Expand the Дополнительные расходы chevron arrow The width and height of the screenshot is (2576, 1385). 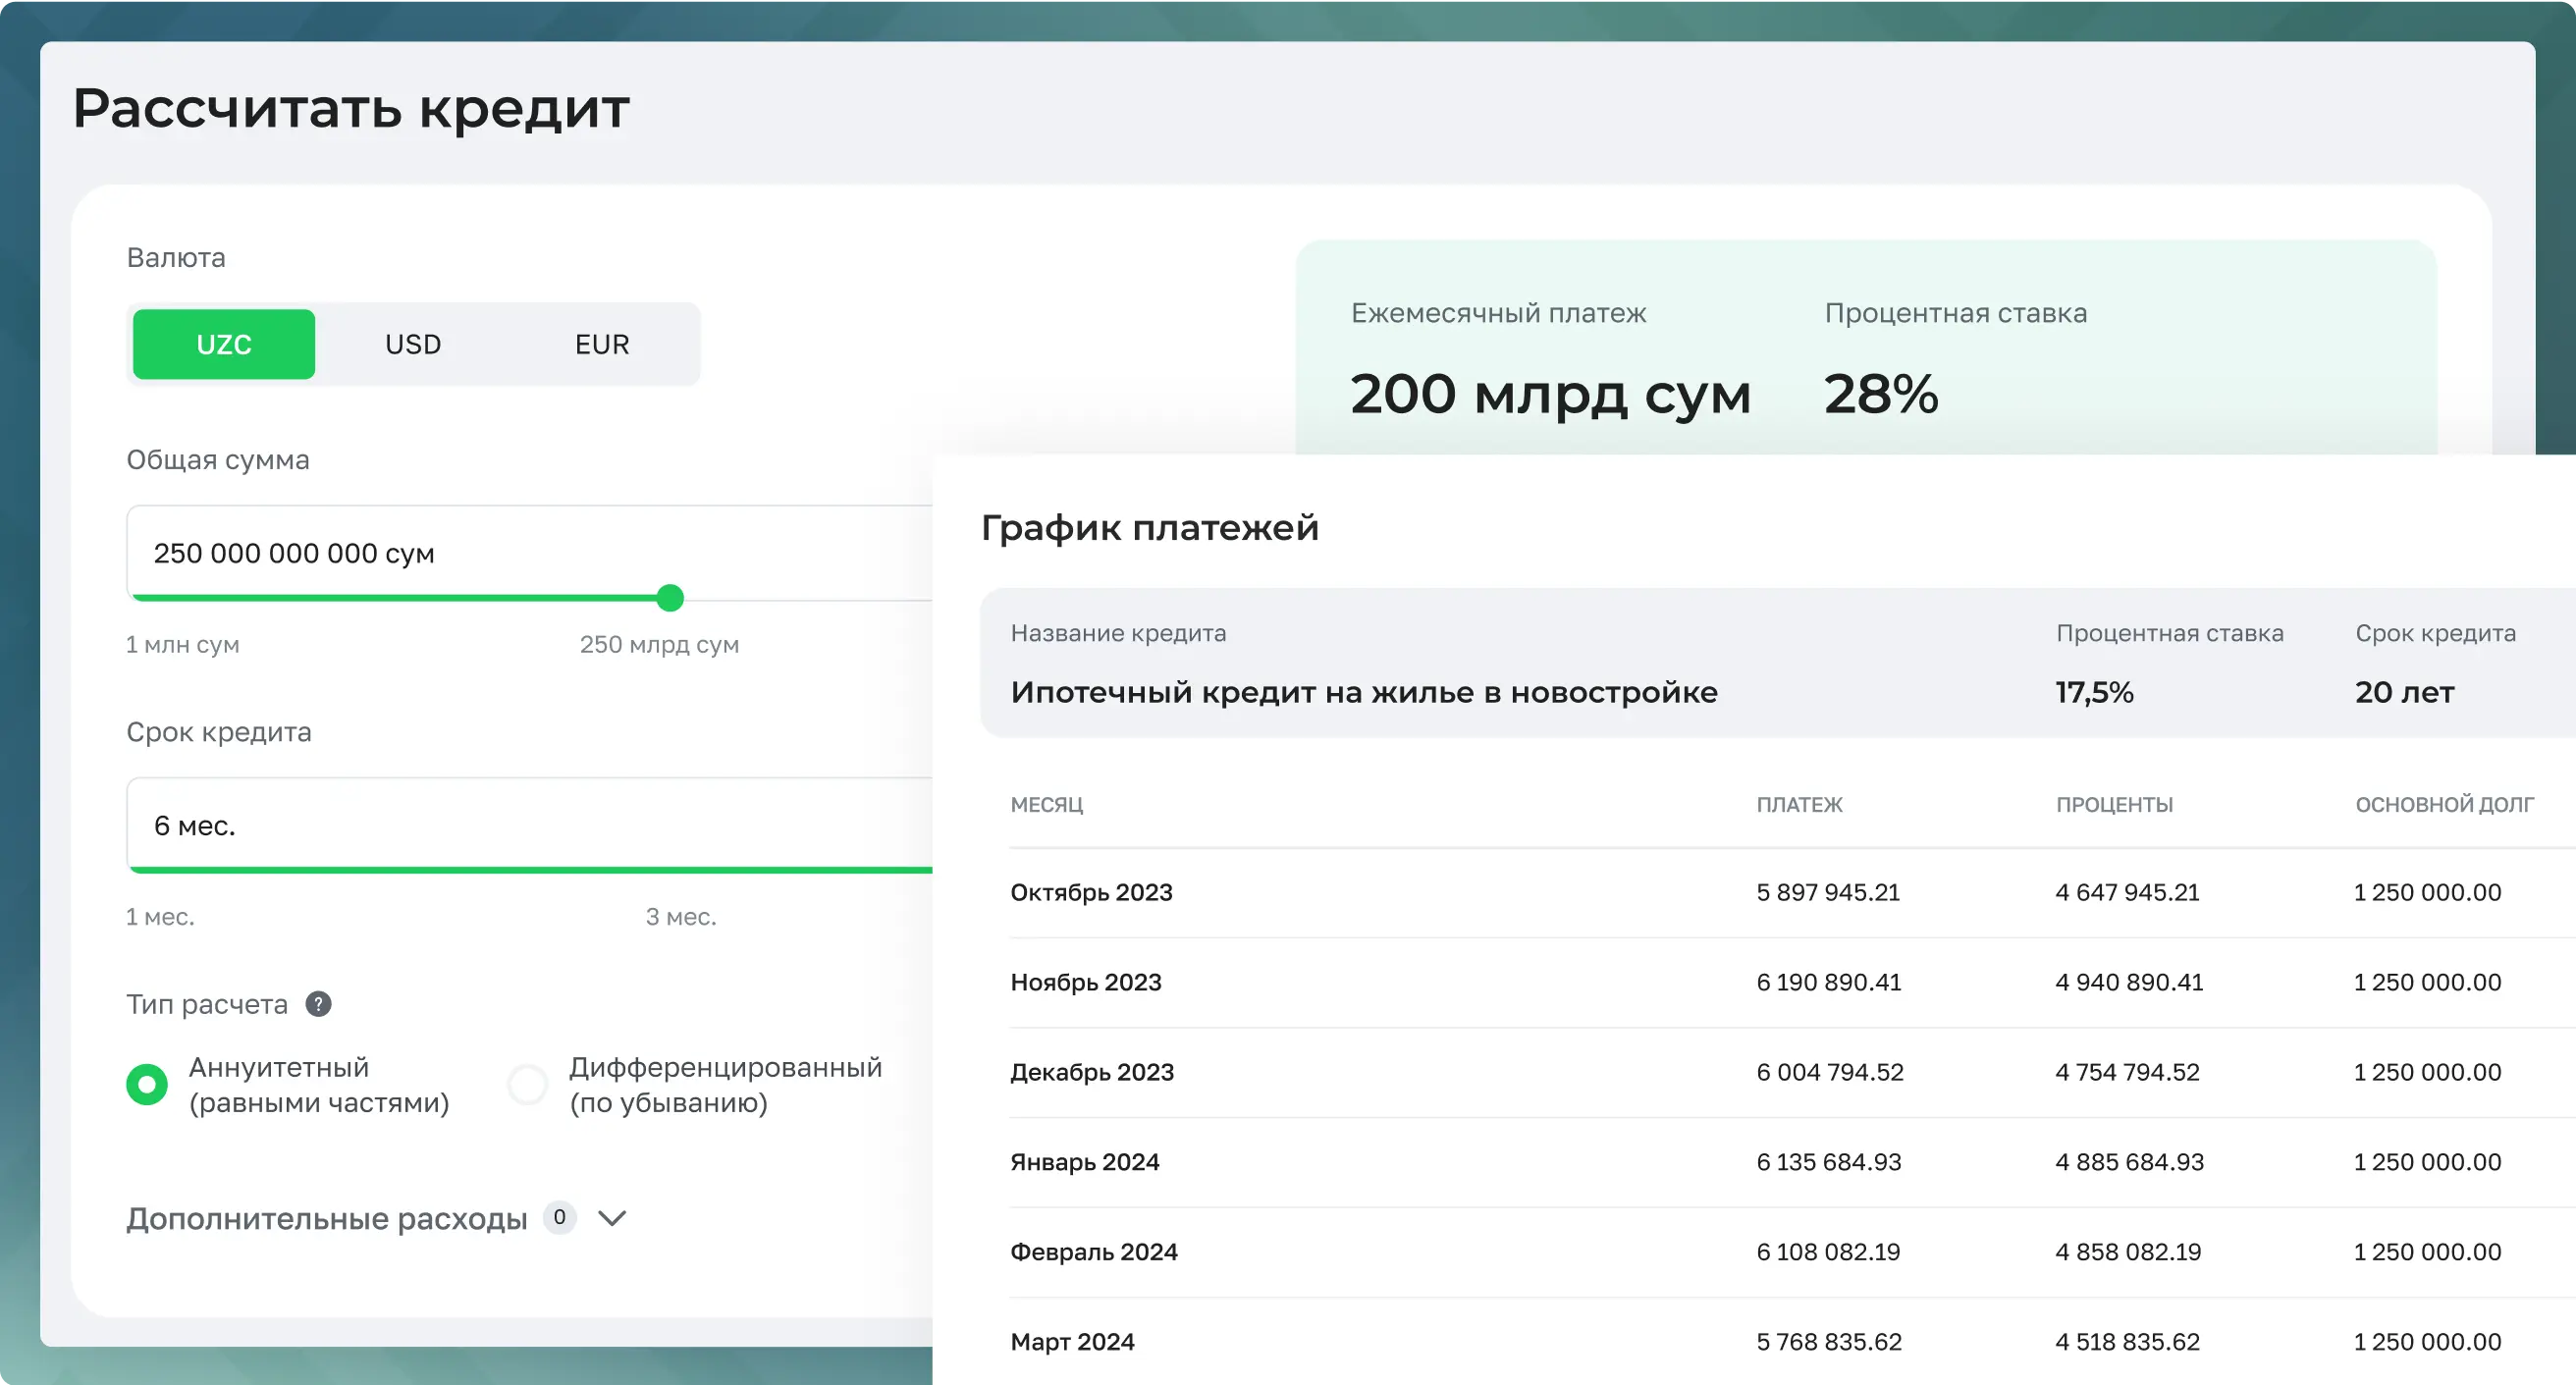tap(612, 1218)
